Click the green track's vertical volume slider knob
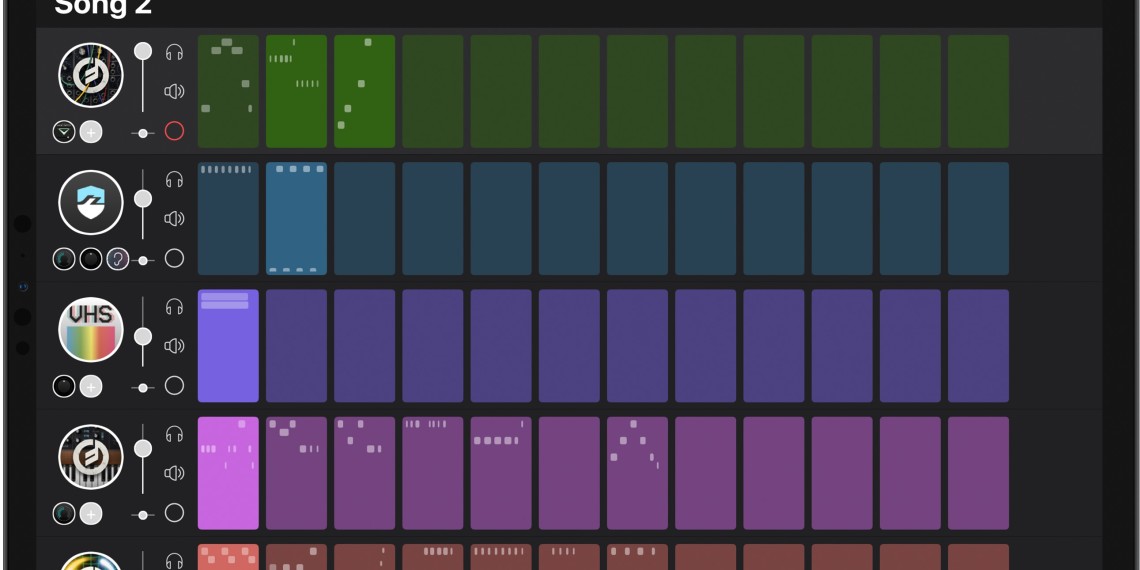 (x=143, y=51)
